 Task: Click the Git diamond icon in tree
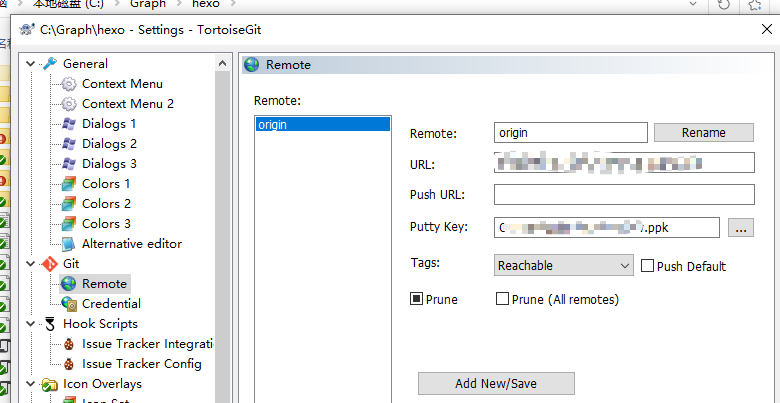click(x=49, y=264)
